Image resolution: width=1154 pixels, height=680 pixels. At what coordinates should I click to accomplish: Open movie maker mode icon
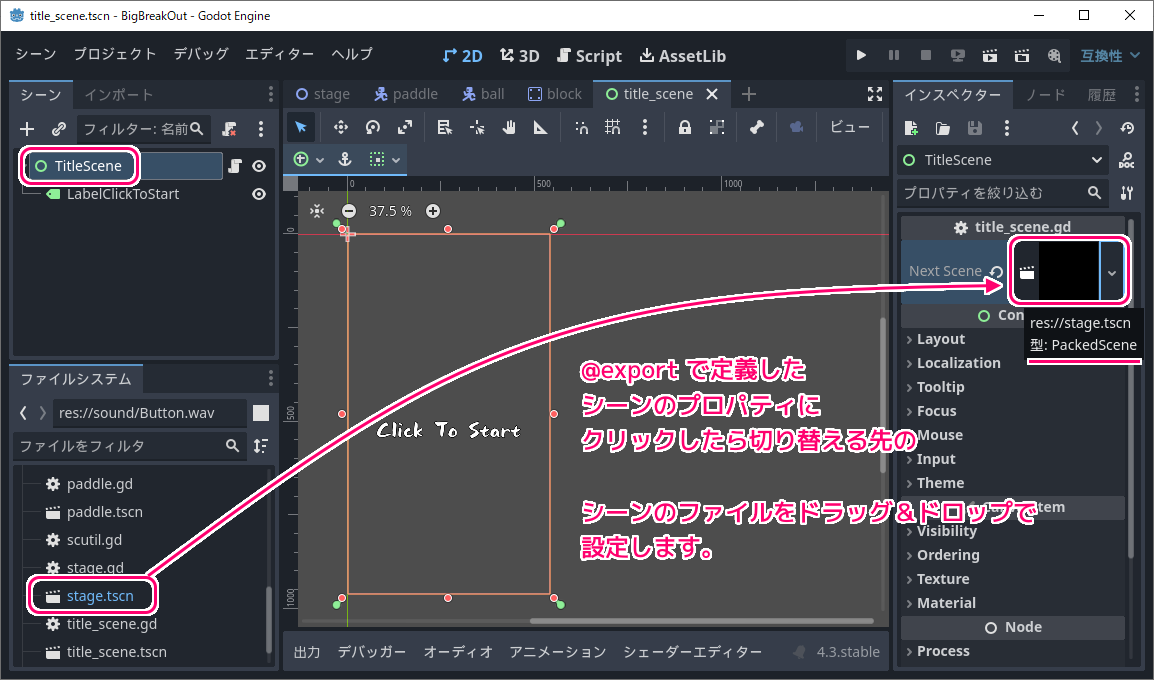(1054, 55)
